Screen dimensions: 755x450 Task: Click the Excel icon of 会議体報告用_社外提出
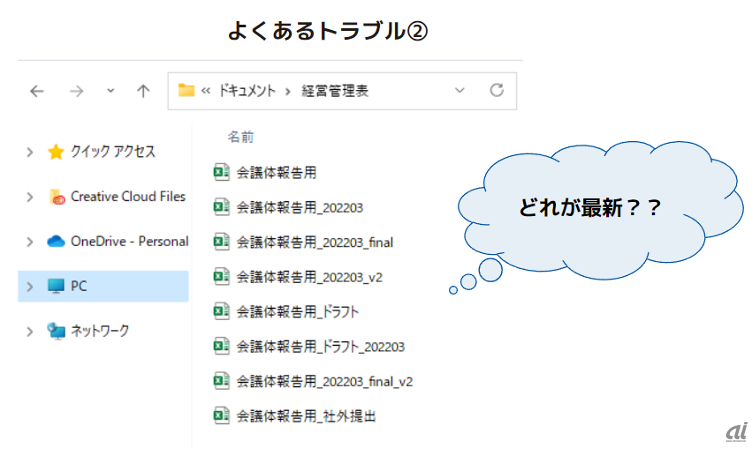click(221, 415)
